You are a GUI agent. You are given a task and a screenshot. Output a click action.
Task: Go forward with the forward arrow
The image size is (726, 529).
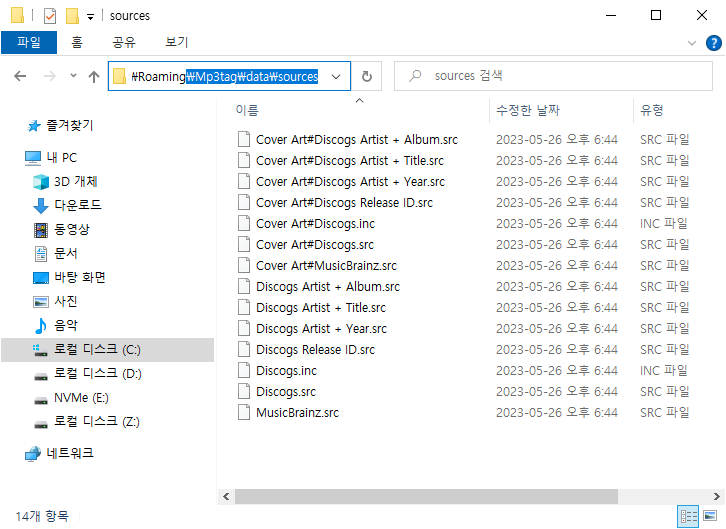[x=50, y=76]
